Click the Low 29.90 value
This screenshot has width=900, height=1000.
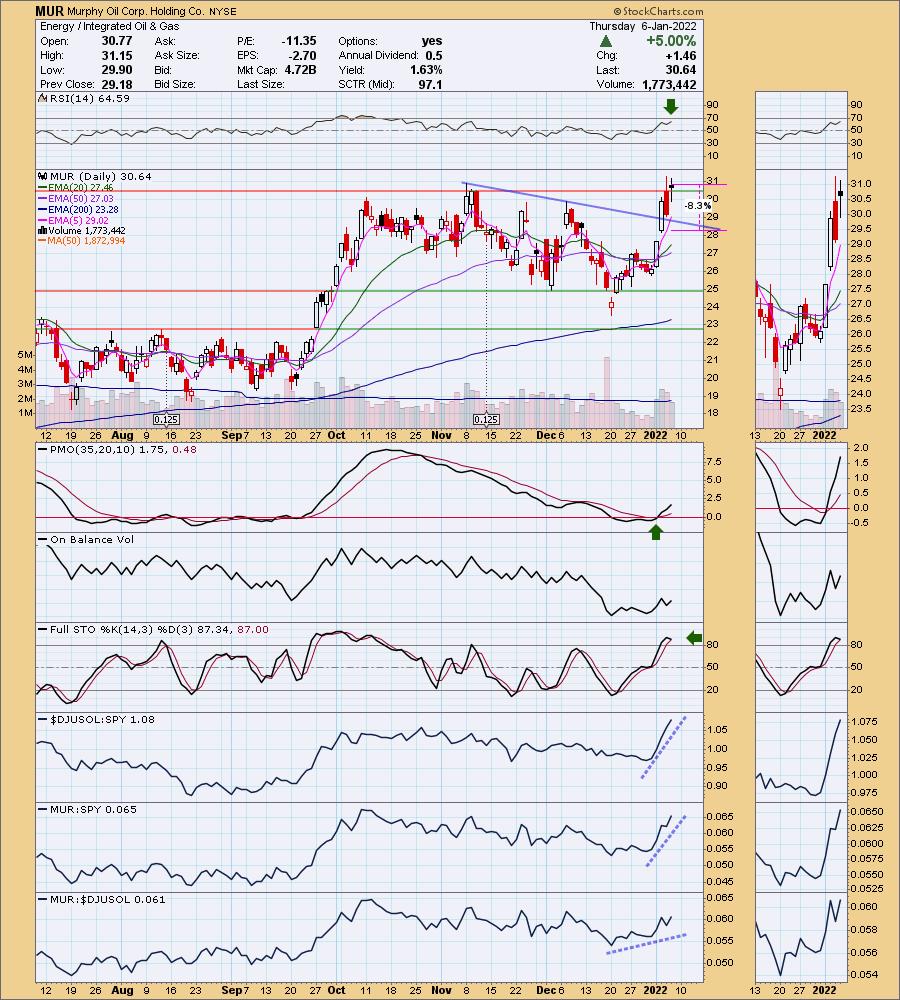tap(117, 70)
